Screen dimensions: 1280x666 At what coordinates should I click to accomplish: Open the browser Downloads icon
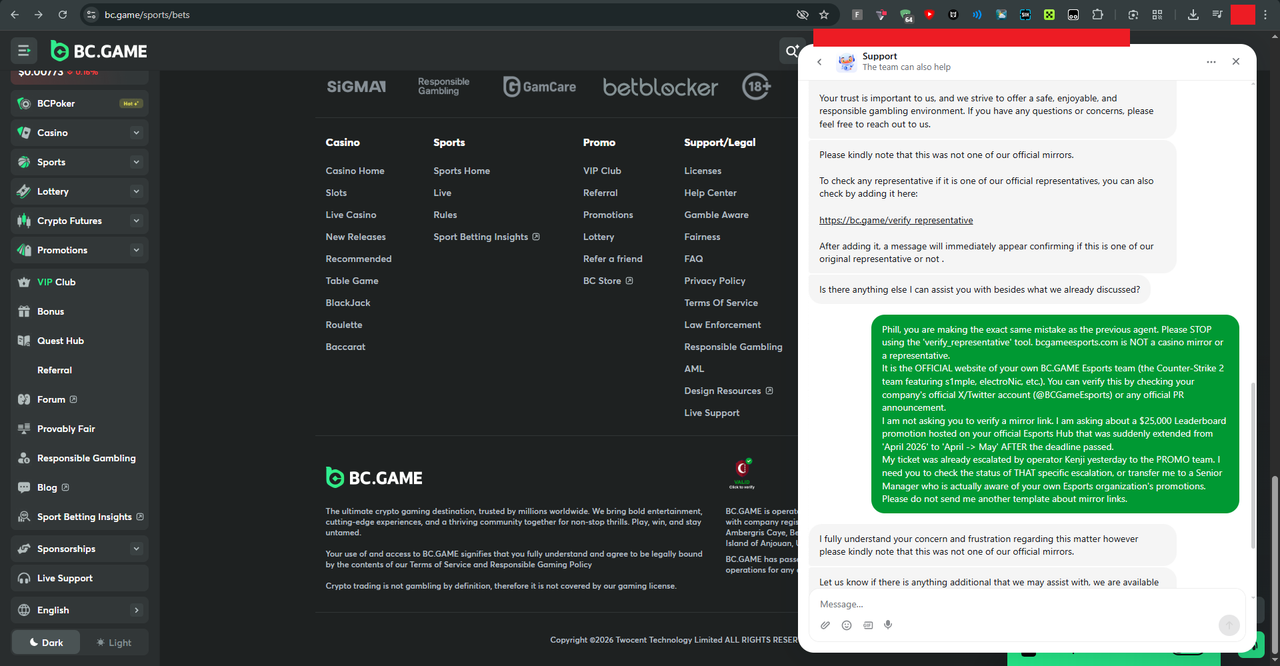tap(1193, 15)
